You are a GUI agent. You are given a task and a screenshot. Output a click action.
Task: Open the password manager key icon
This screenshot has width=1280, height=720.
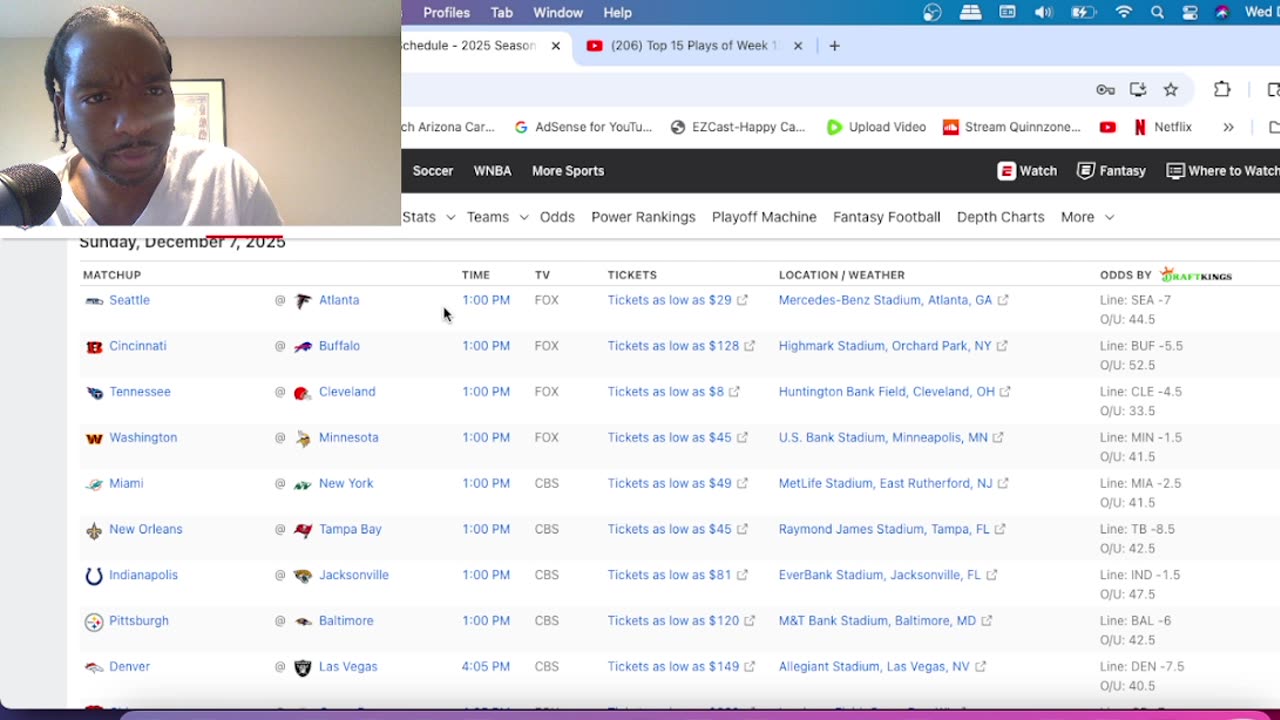(1105, 90)
